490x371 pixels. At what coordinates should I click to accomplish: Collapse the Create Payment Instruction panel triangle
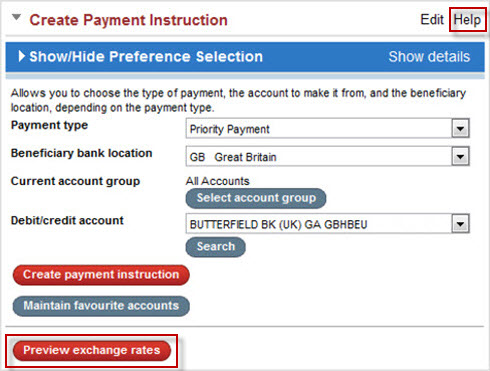[x=16, y=17]
